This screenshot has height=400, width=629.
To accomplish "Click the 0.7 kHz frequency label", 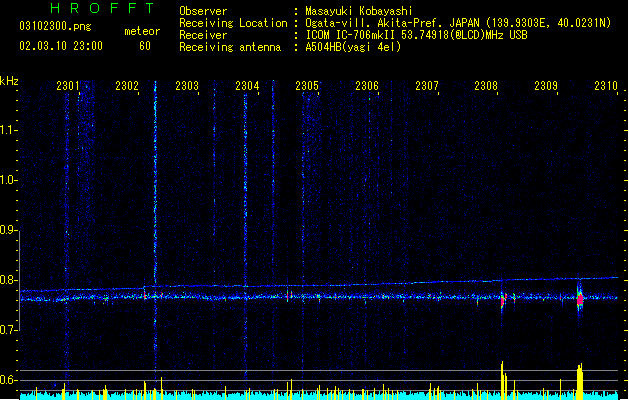I will click(9, 330).
